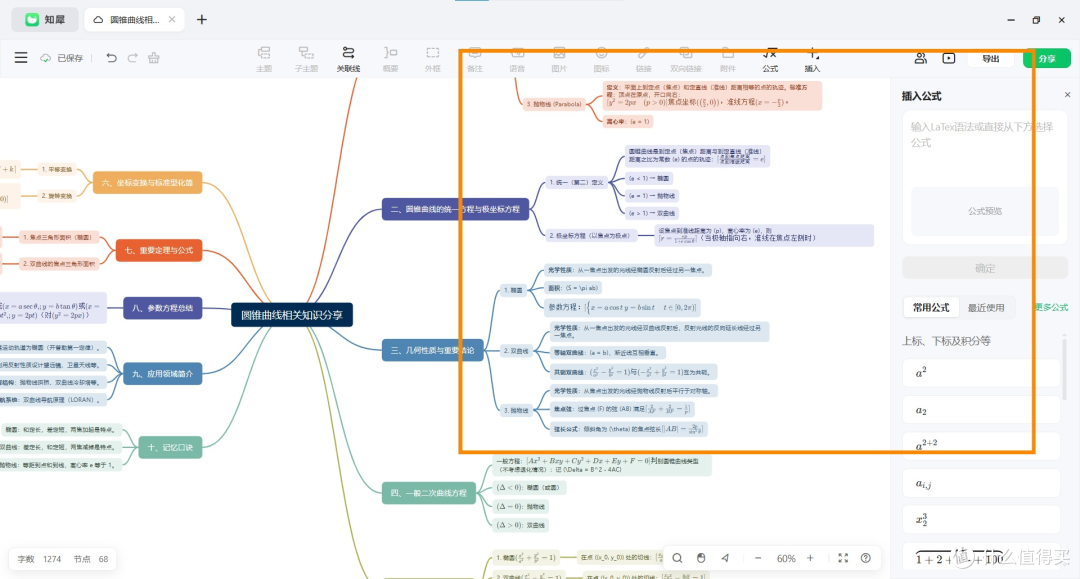1080x579 pixels.
Task: Select node 八、参数方程总结
Action: point(163,308)
